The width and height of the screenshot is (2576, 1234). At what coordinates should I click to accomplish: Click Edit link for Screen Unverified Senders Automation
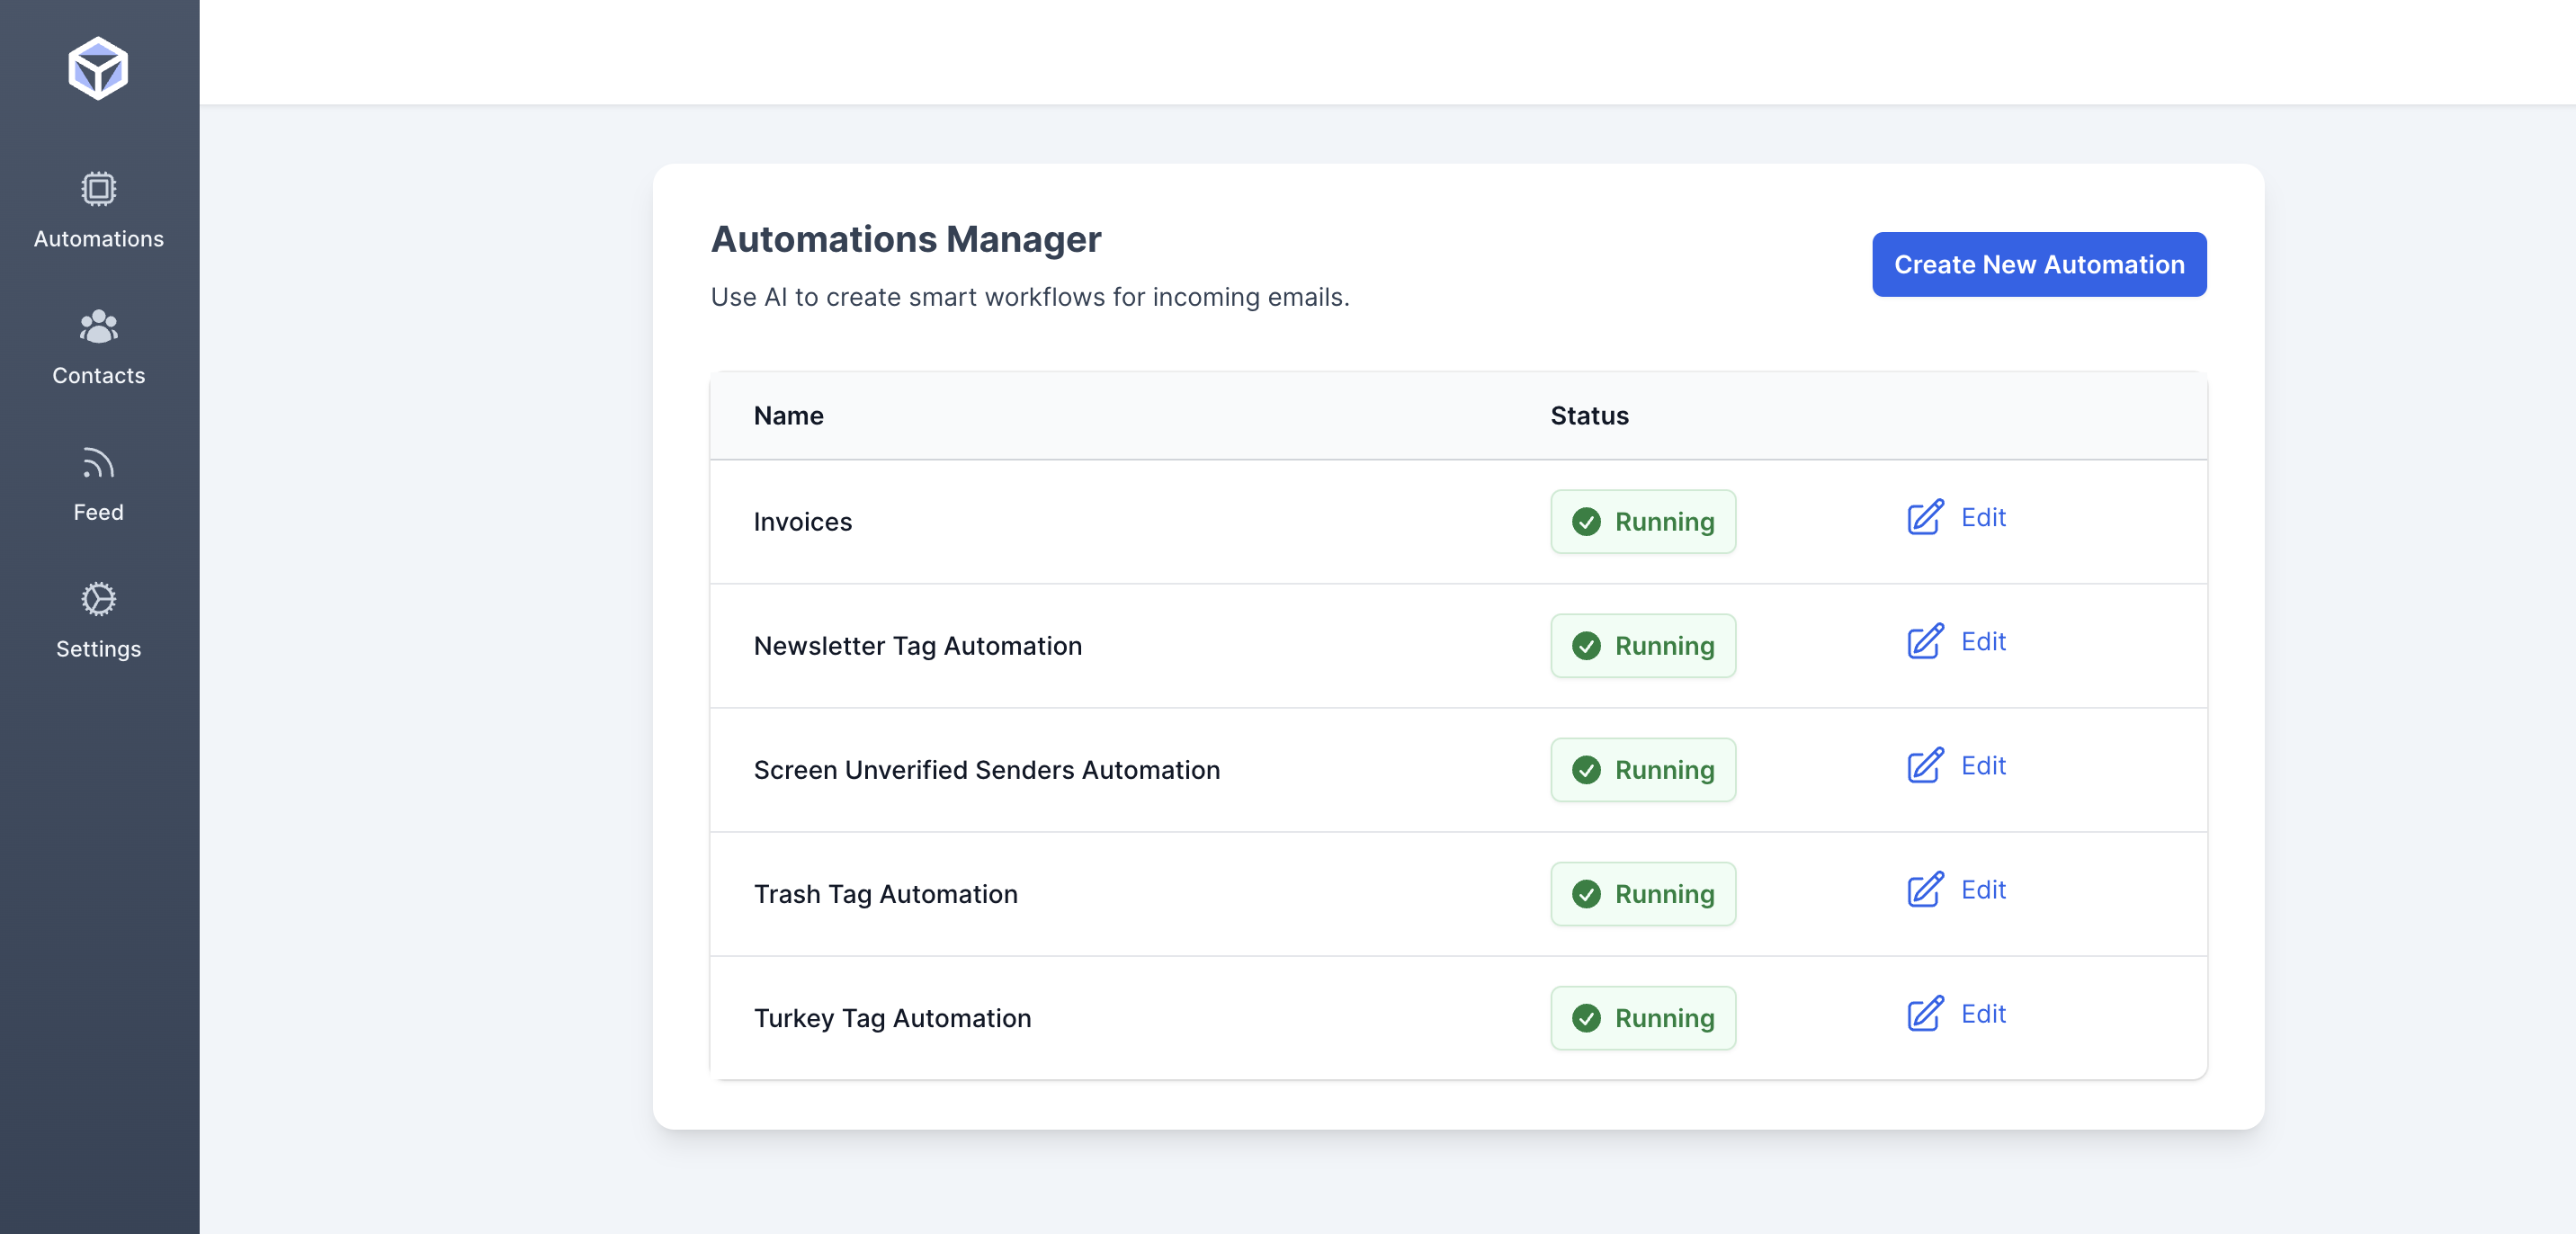[1956, 765]
